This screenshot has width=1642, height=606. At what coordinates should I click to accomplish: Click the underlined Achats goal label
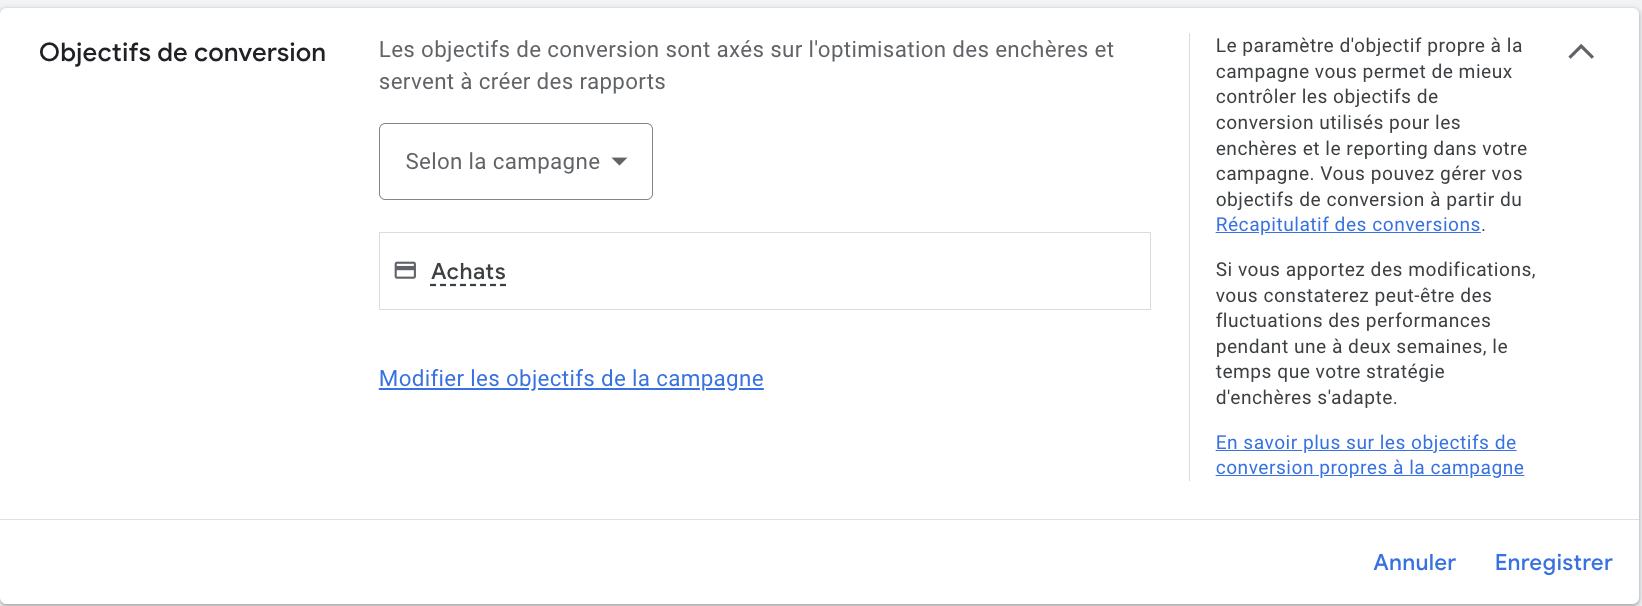click(x=468, y=272)
